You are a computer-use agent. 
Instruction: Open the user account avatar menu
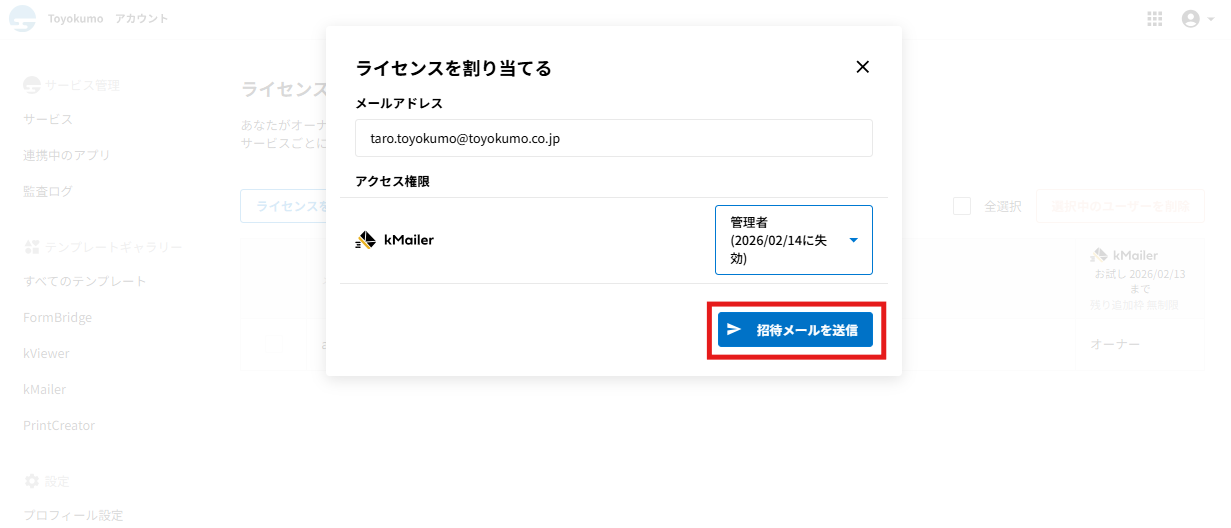coord(1189,19)
